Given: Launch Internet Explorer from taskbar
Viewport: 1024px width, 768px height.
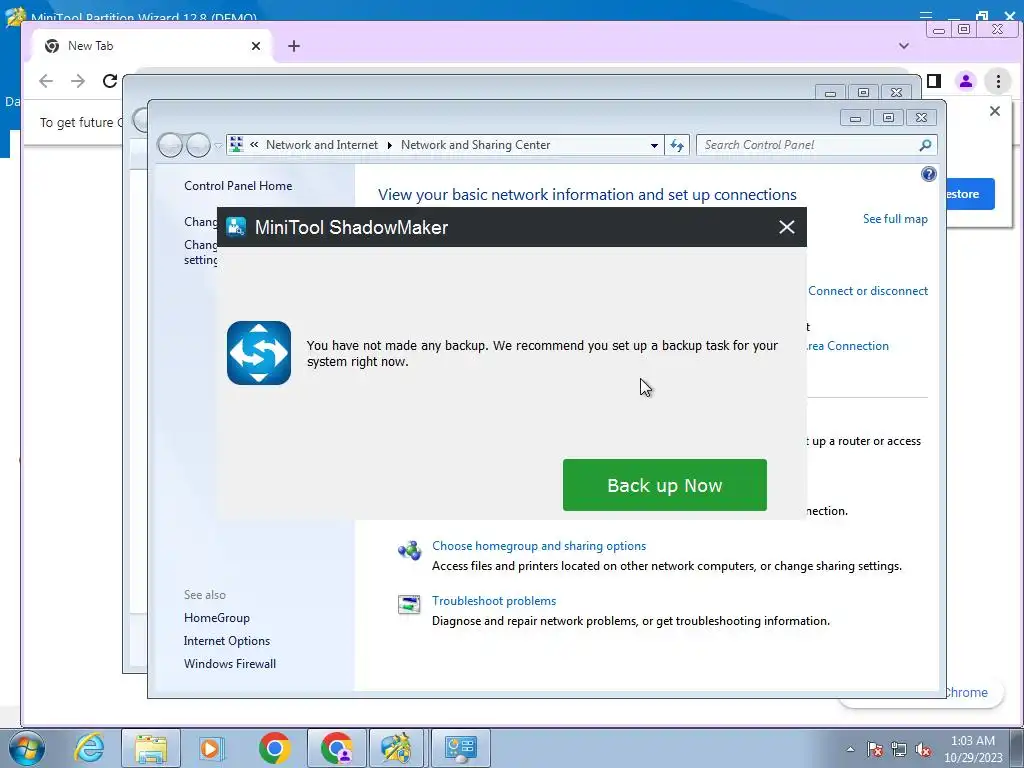Looking at the screenshot, I should (x=89, y=748).
